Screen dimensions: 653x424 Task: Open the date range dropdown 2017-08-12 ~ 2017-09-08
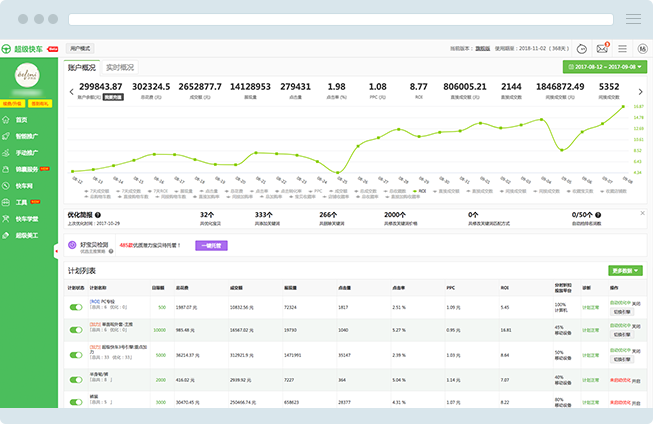tap(603, 68)
